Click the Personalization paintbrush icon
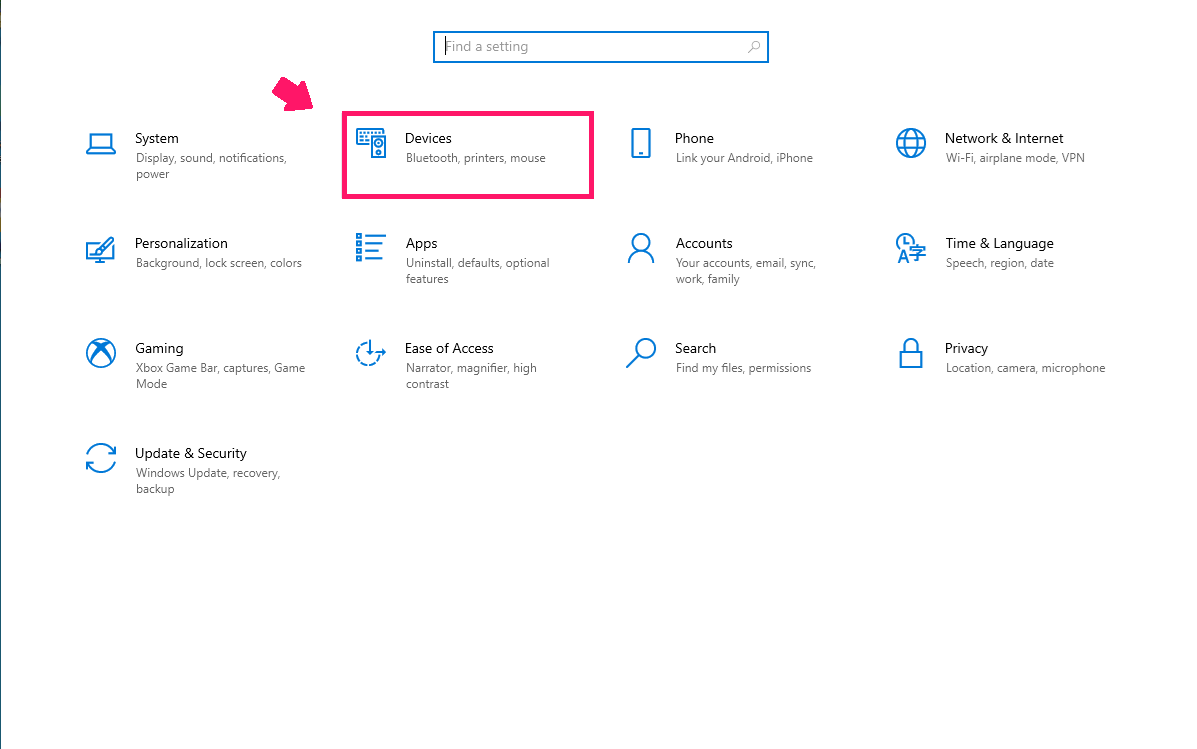 101,249
